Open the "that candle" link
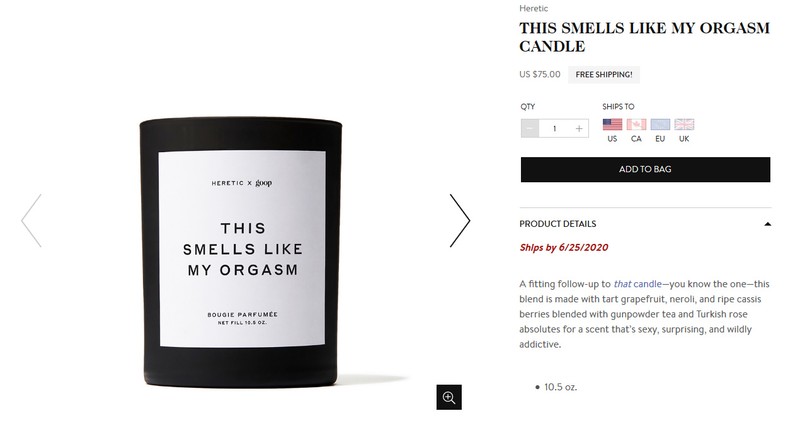The width and height of the screenshot is (800, 423). click(637, 284)
